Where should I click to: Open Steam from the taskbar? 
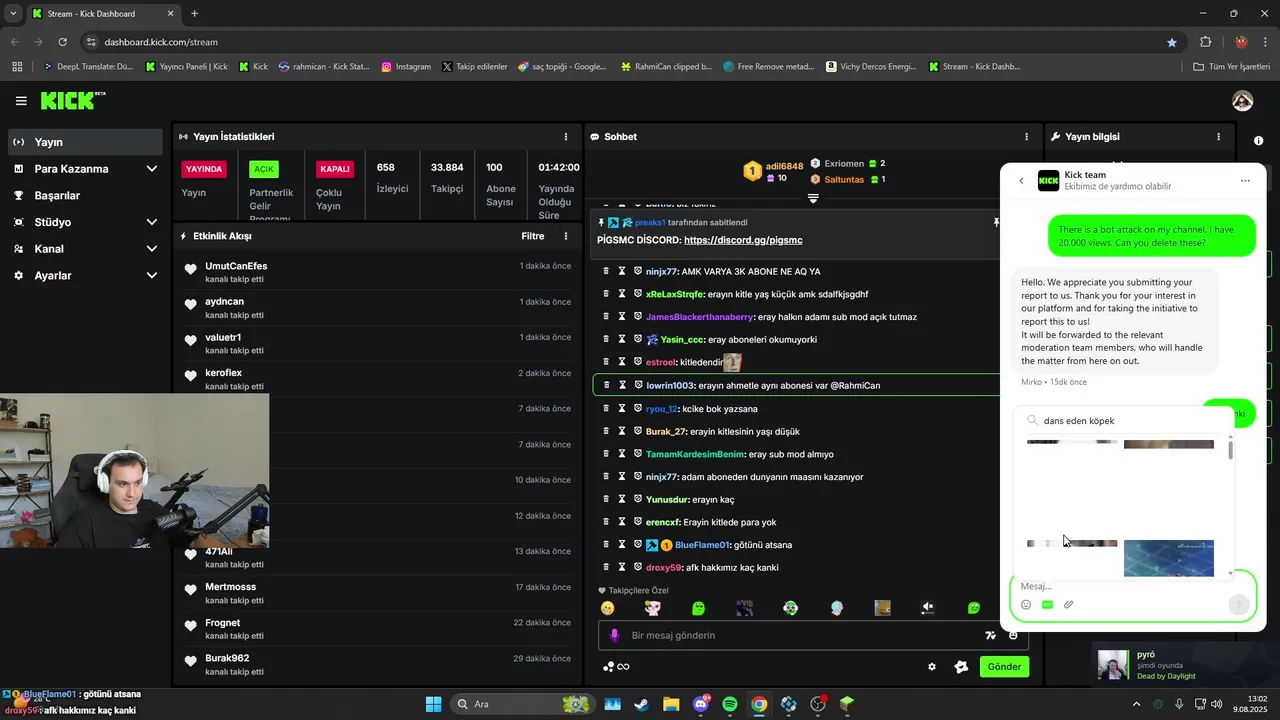642,704
